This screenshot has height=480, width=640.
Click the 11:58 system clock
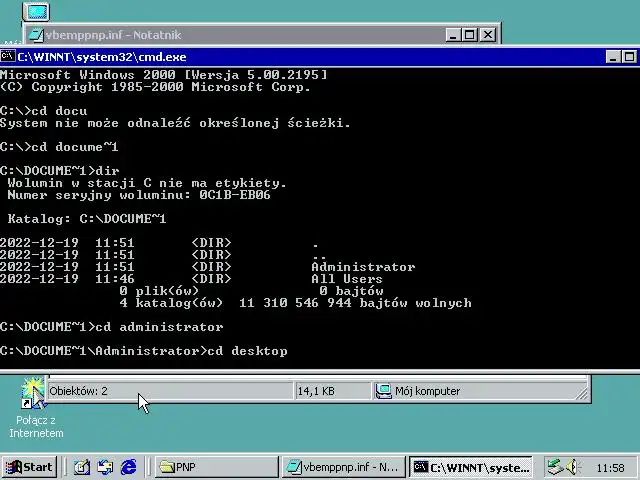(x=610, y=468)
